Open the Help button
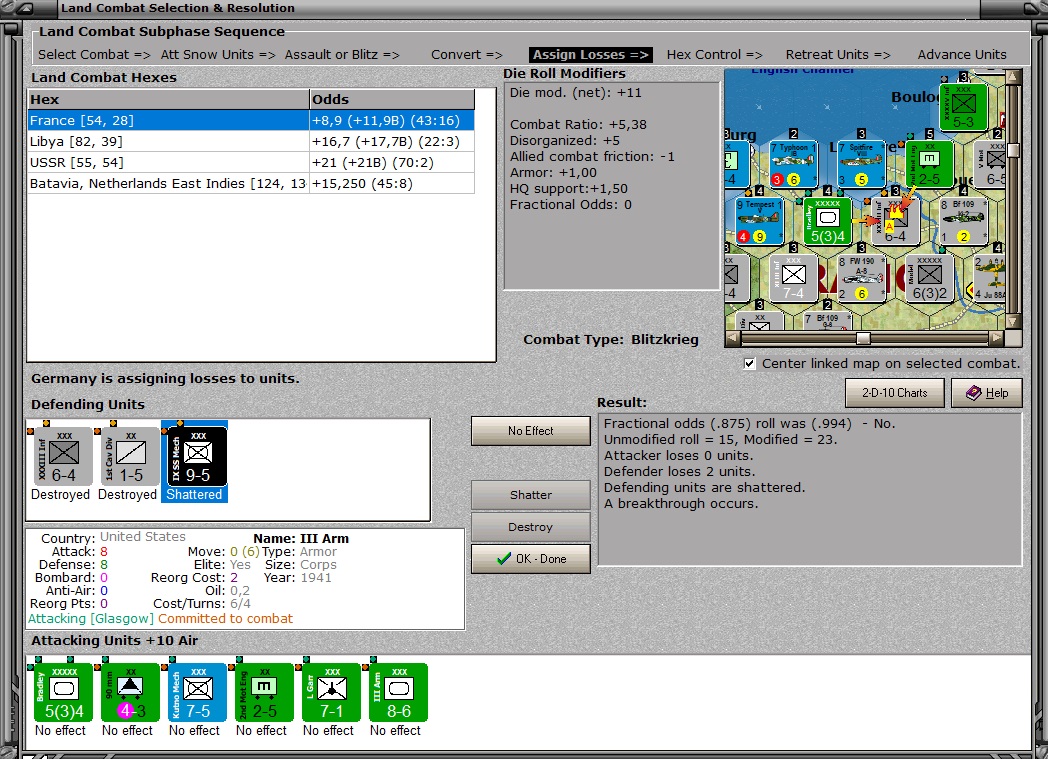 (987, 393)
